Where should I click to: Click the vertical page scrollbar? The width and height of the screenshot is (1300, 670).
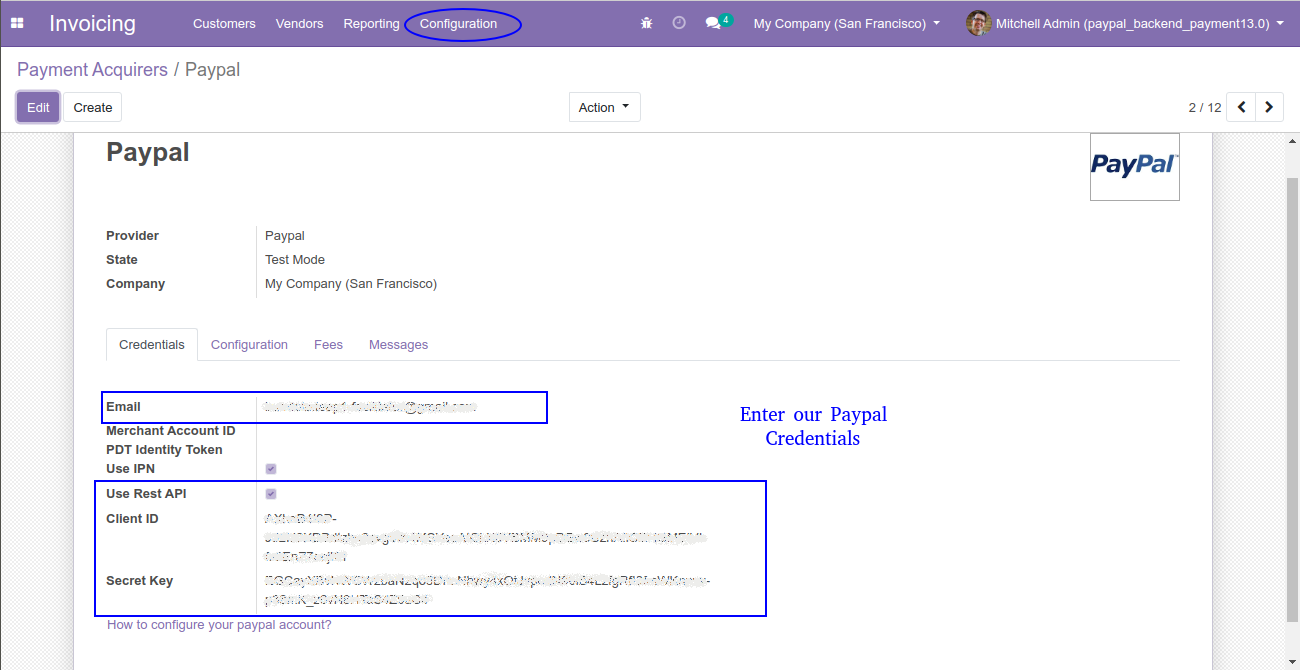(1292, 400)
